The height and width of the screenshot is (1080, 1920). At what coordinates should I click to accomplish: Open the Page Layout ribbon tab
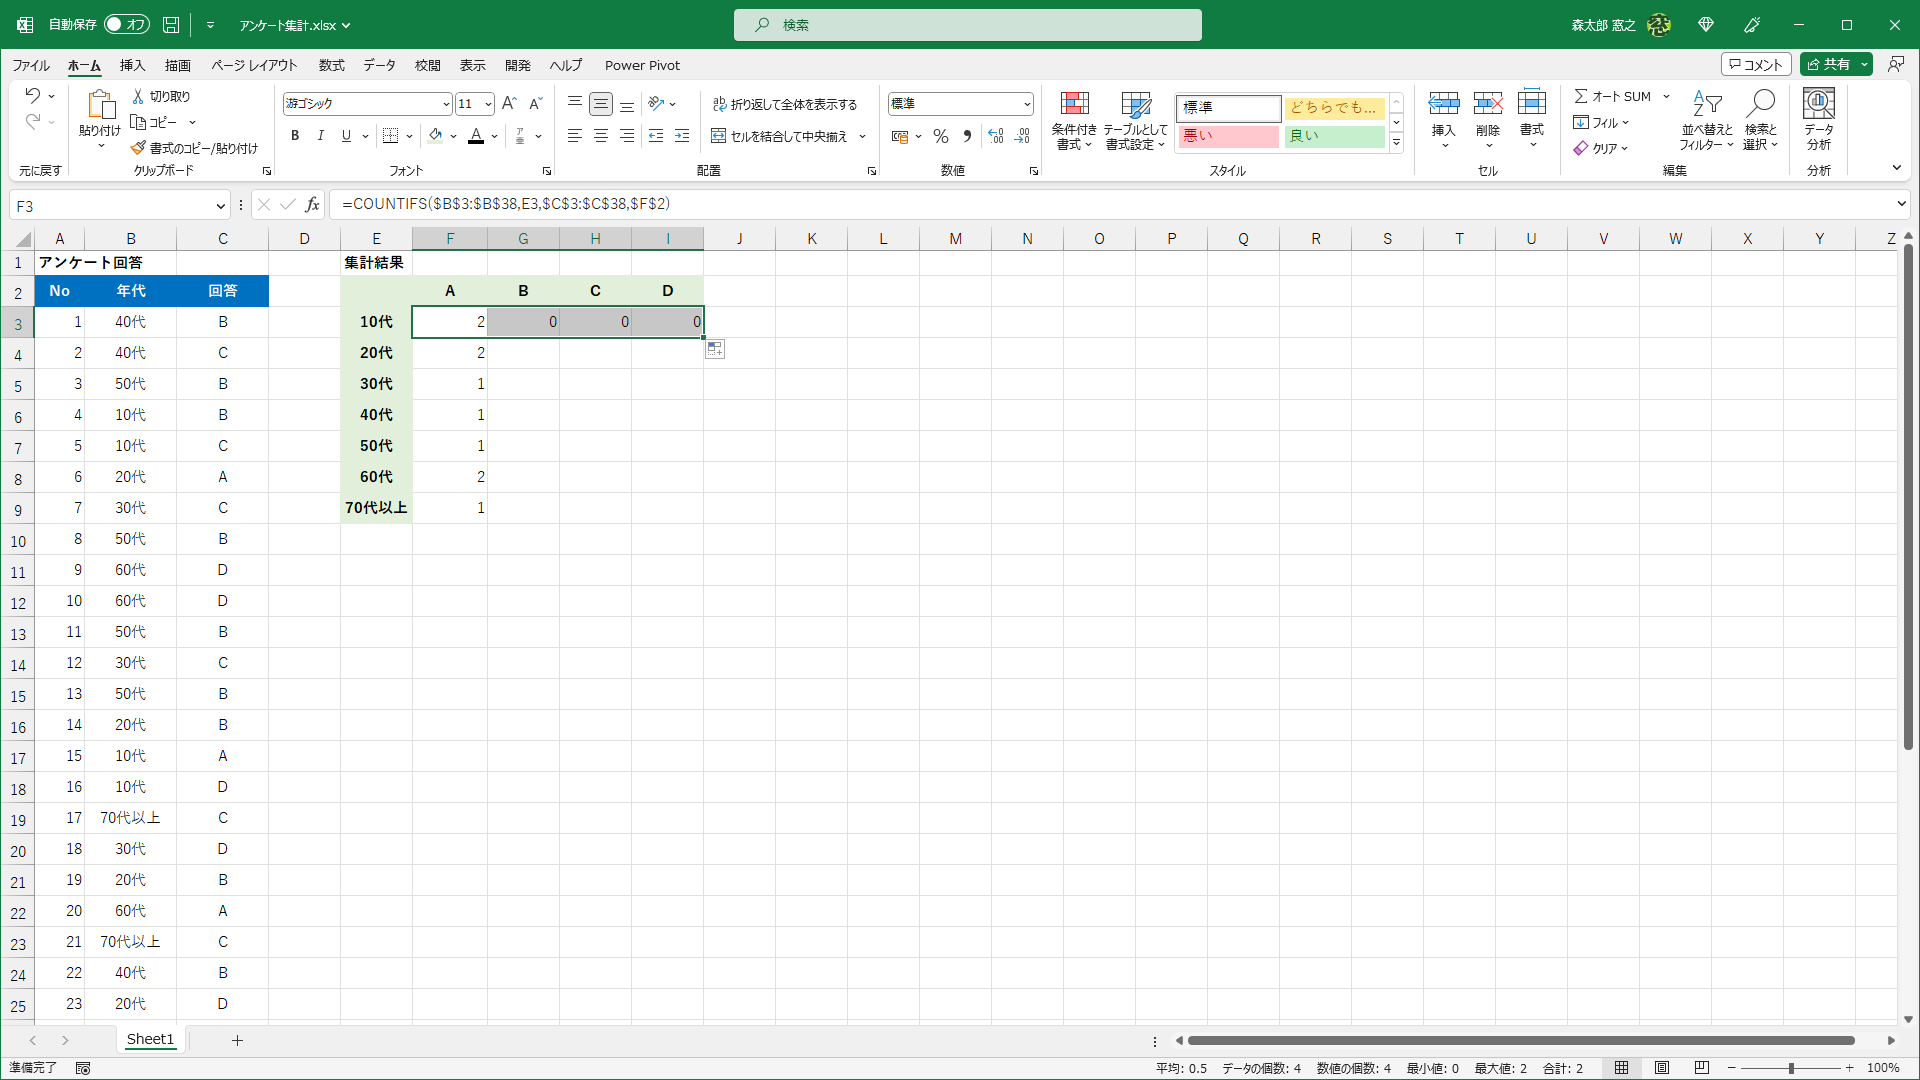pyautogui.click(x=254, y=65)
